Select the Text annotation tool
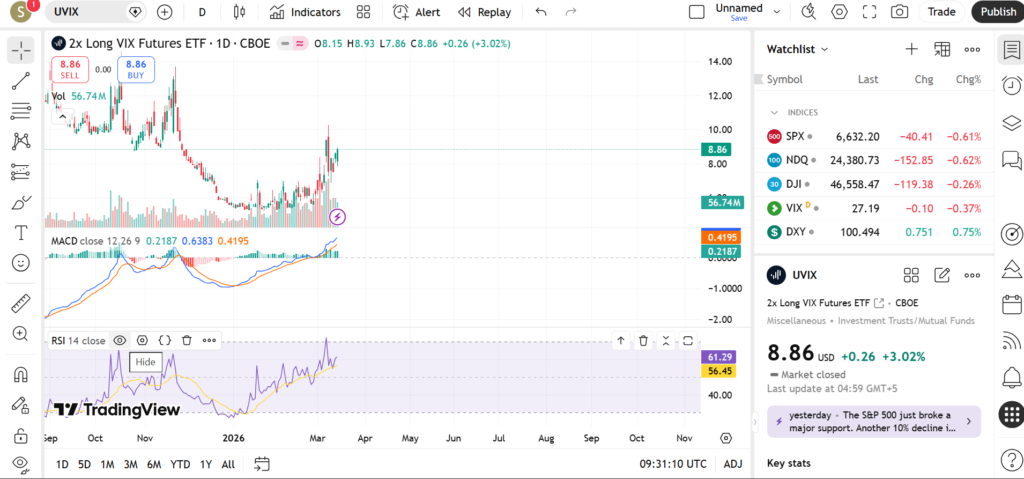The width and height of the screenshot is (1024, 479). point(20,233)
